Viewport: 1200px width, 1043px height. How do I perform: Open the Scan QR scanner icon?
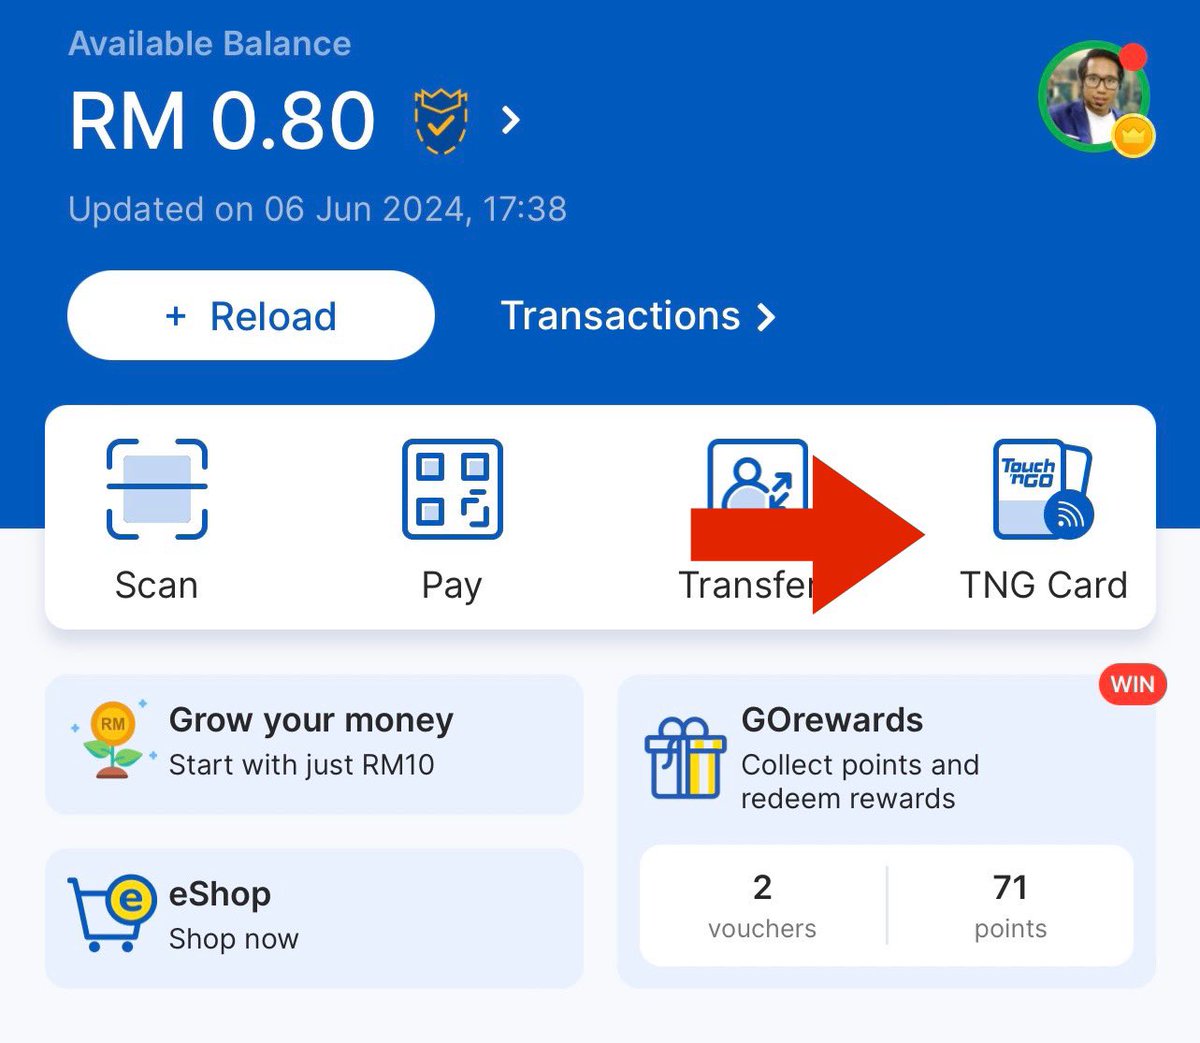157,489
